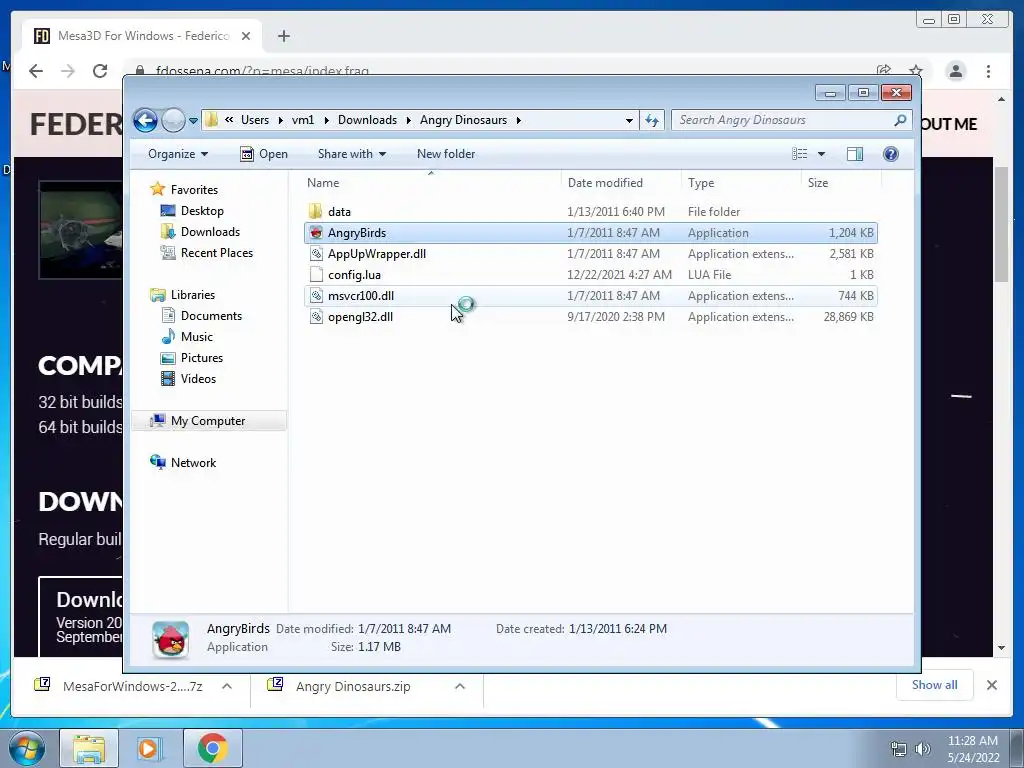
Task: Click Windows Explorer taskbar icon
Action: pyautogui.click(x=89, y=748)
